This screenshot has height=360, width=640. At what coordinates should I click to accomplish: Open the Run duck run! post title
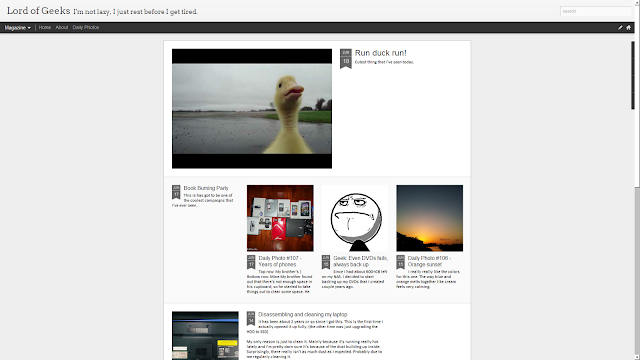380,53
